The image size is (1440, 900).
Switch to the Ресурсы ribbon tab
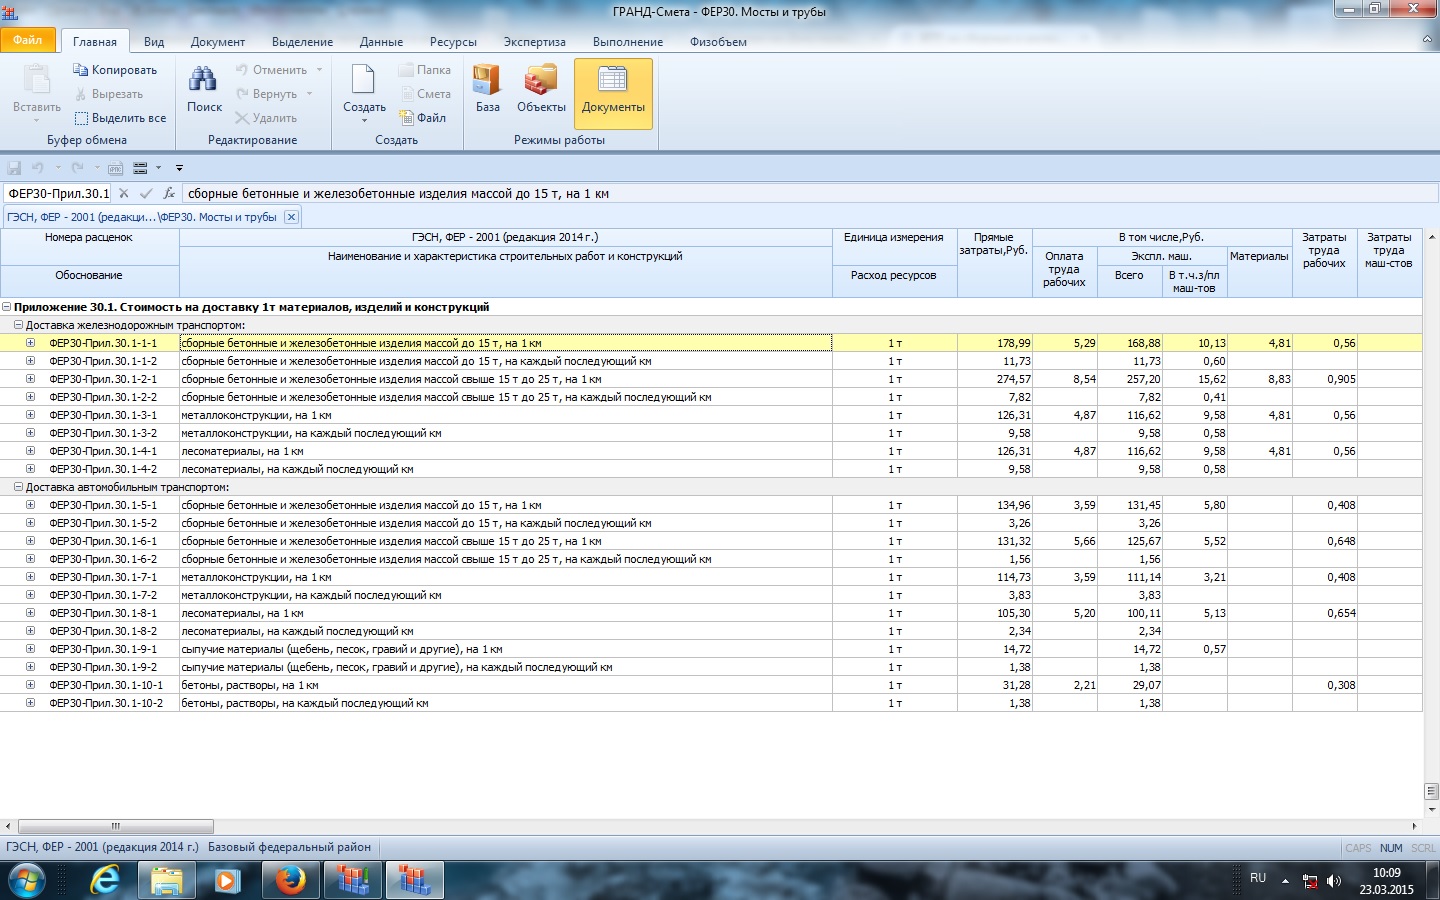point(453,42)
